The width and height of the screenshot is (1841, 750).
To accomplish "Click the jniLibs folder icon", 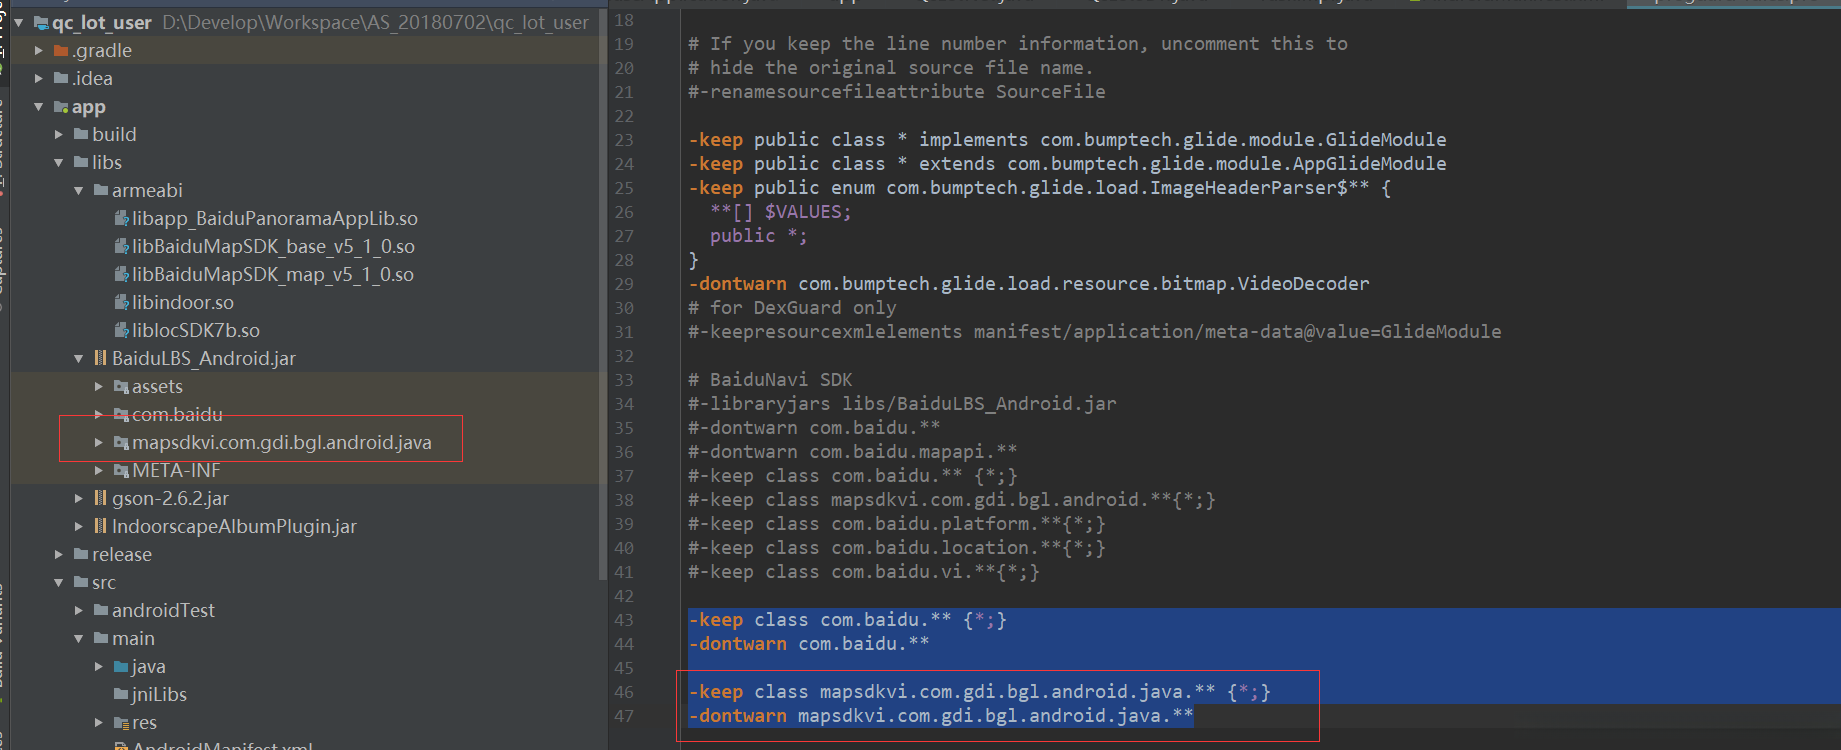I will click(121, 694).
